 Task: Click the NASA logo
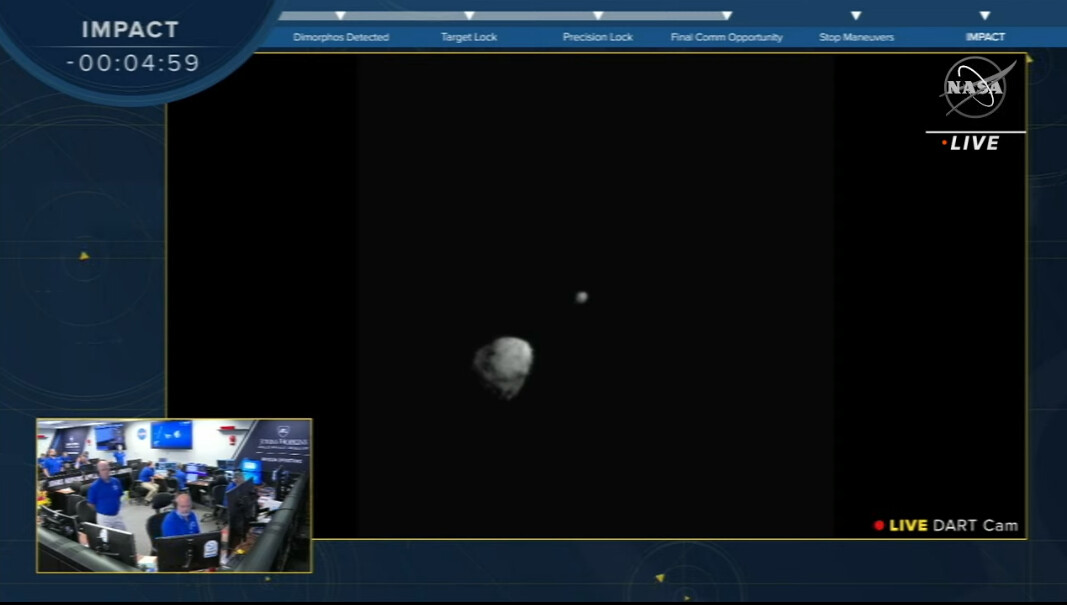(976, 88)
